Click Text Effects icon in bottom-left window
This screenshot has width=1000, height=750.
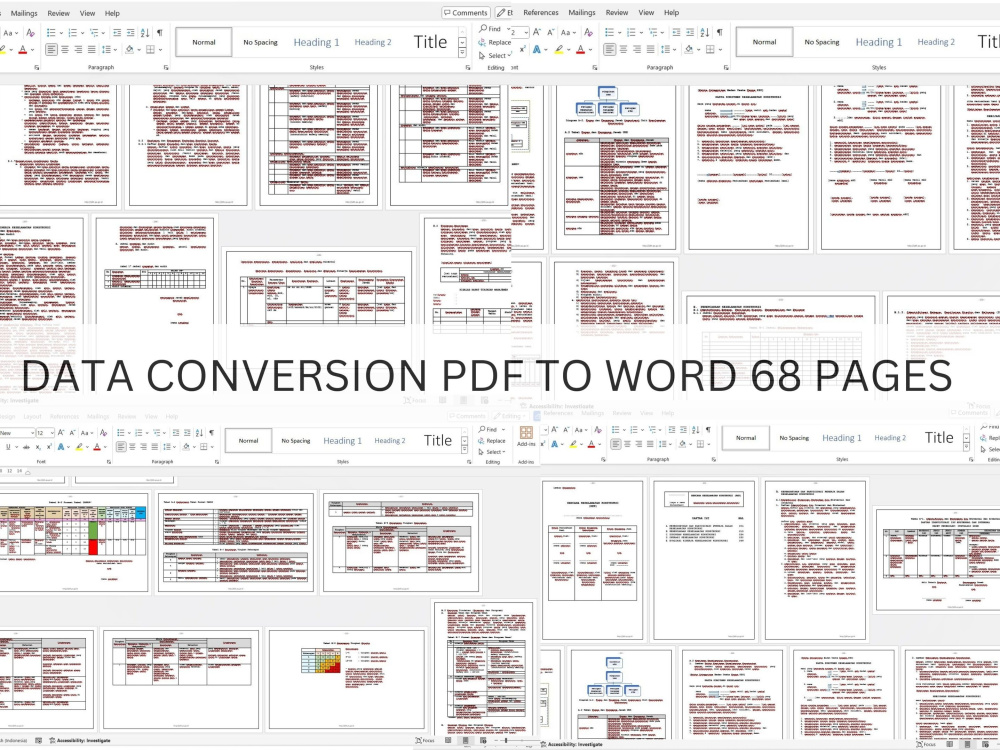click(62, 447)
